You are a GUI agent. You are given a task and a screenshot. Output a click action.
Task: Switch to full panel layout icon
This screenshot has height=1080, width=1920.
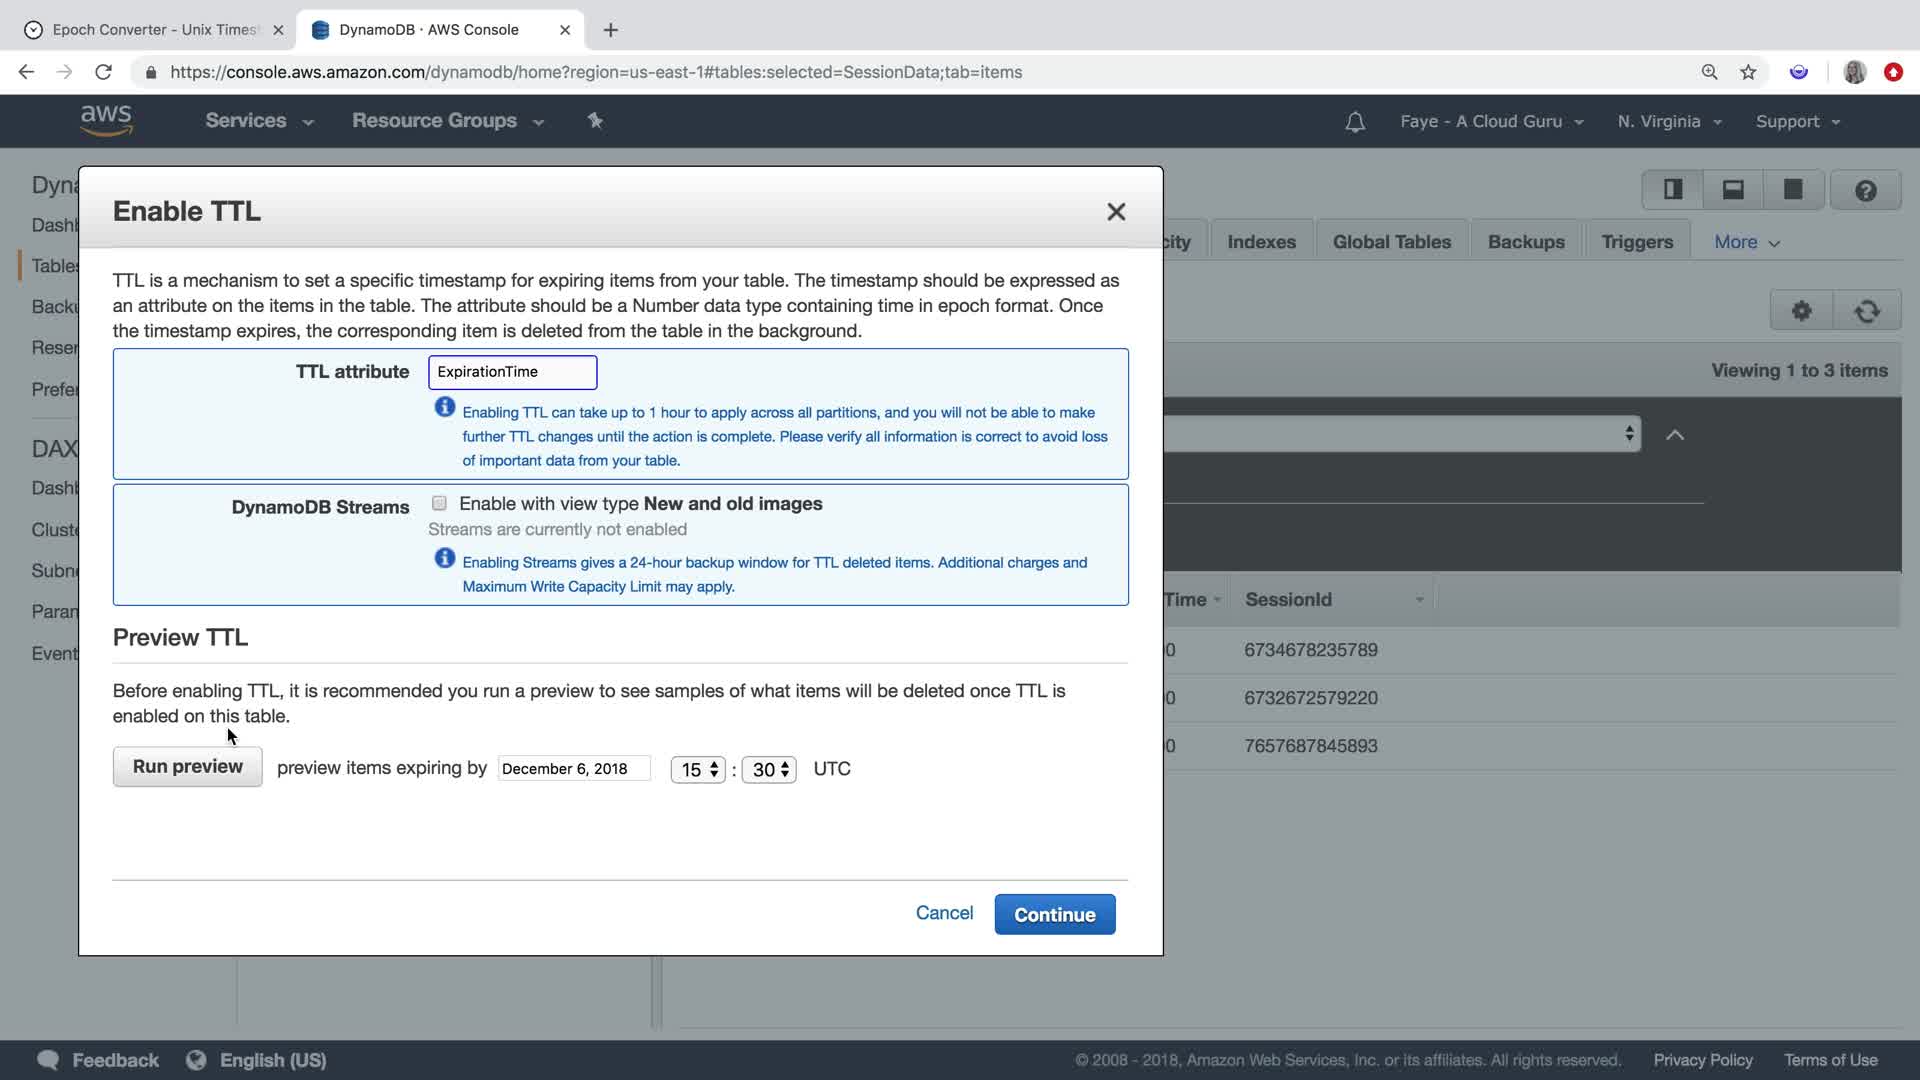tap(1793, 190)
